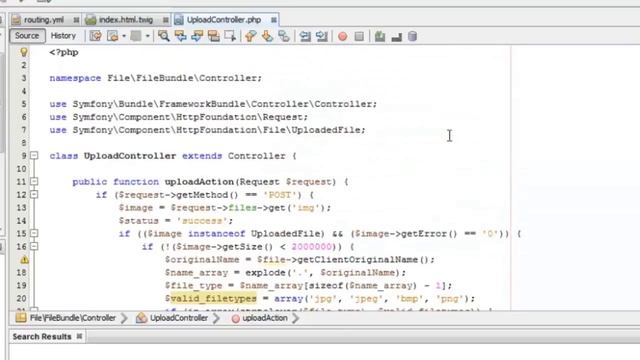The width and height of the screenshot is (640, 360).
Task: Click the 'namespace' keyword on line 3
Action: point(75,78)
